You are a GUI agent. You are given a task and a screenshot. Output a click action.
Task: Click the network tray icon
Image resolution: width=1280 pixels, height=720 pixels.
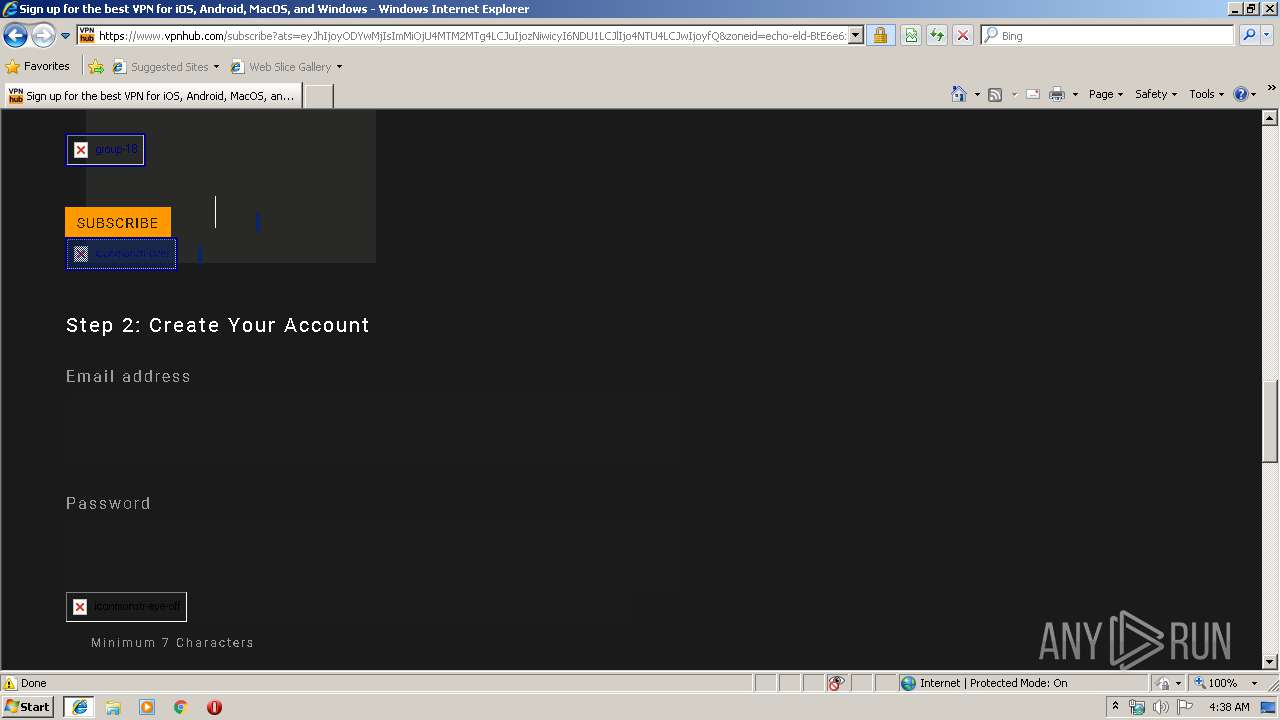(x=1137, y=707)
